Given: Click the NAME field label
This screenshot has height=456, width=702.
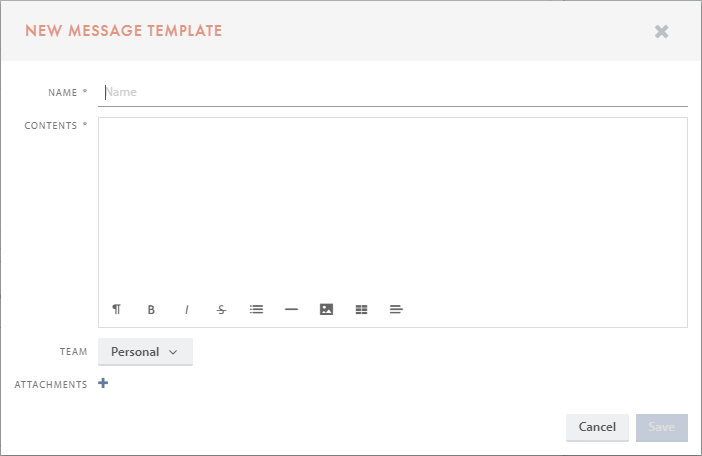Looking at the screenshot, I should click(x=63, y=93).
